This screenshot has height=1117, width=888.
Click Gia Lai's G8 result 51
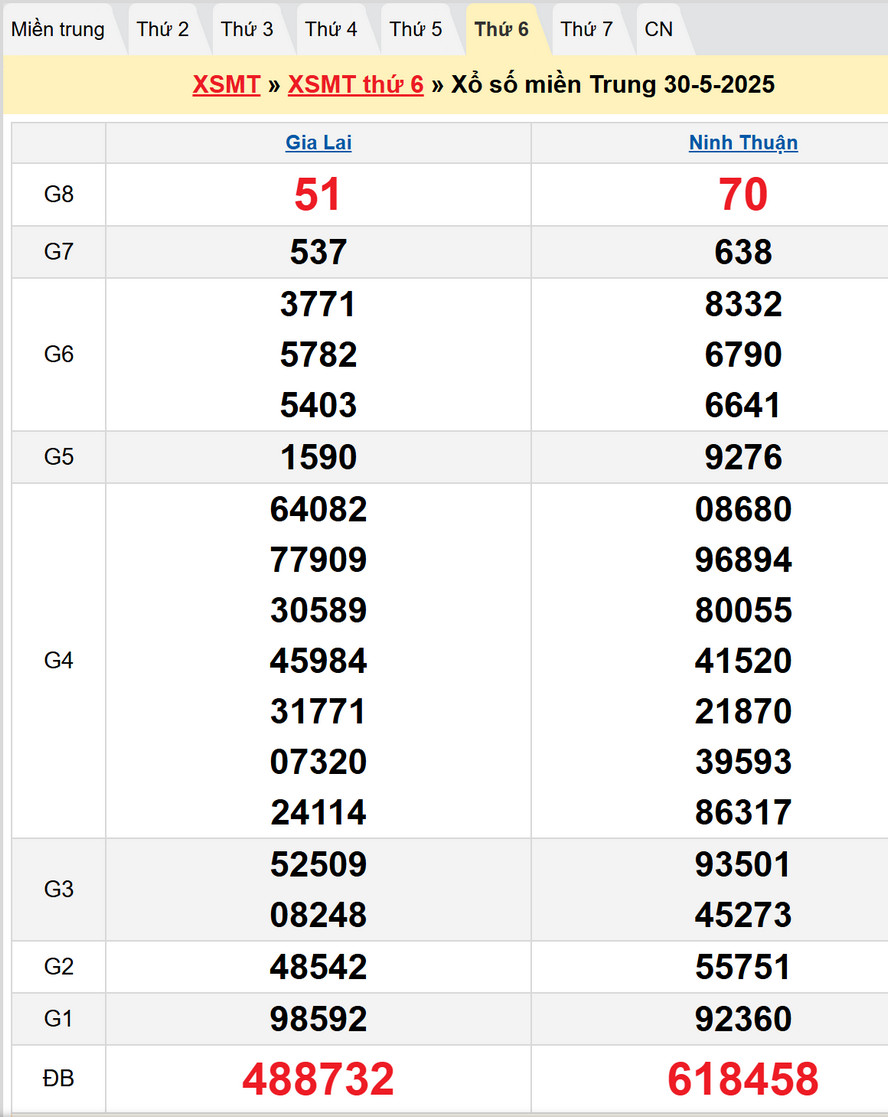click(x=318, y=195)
